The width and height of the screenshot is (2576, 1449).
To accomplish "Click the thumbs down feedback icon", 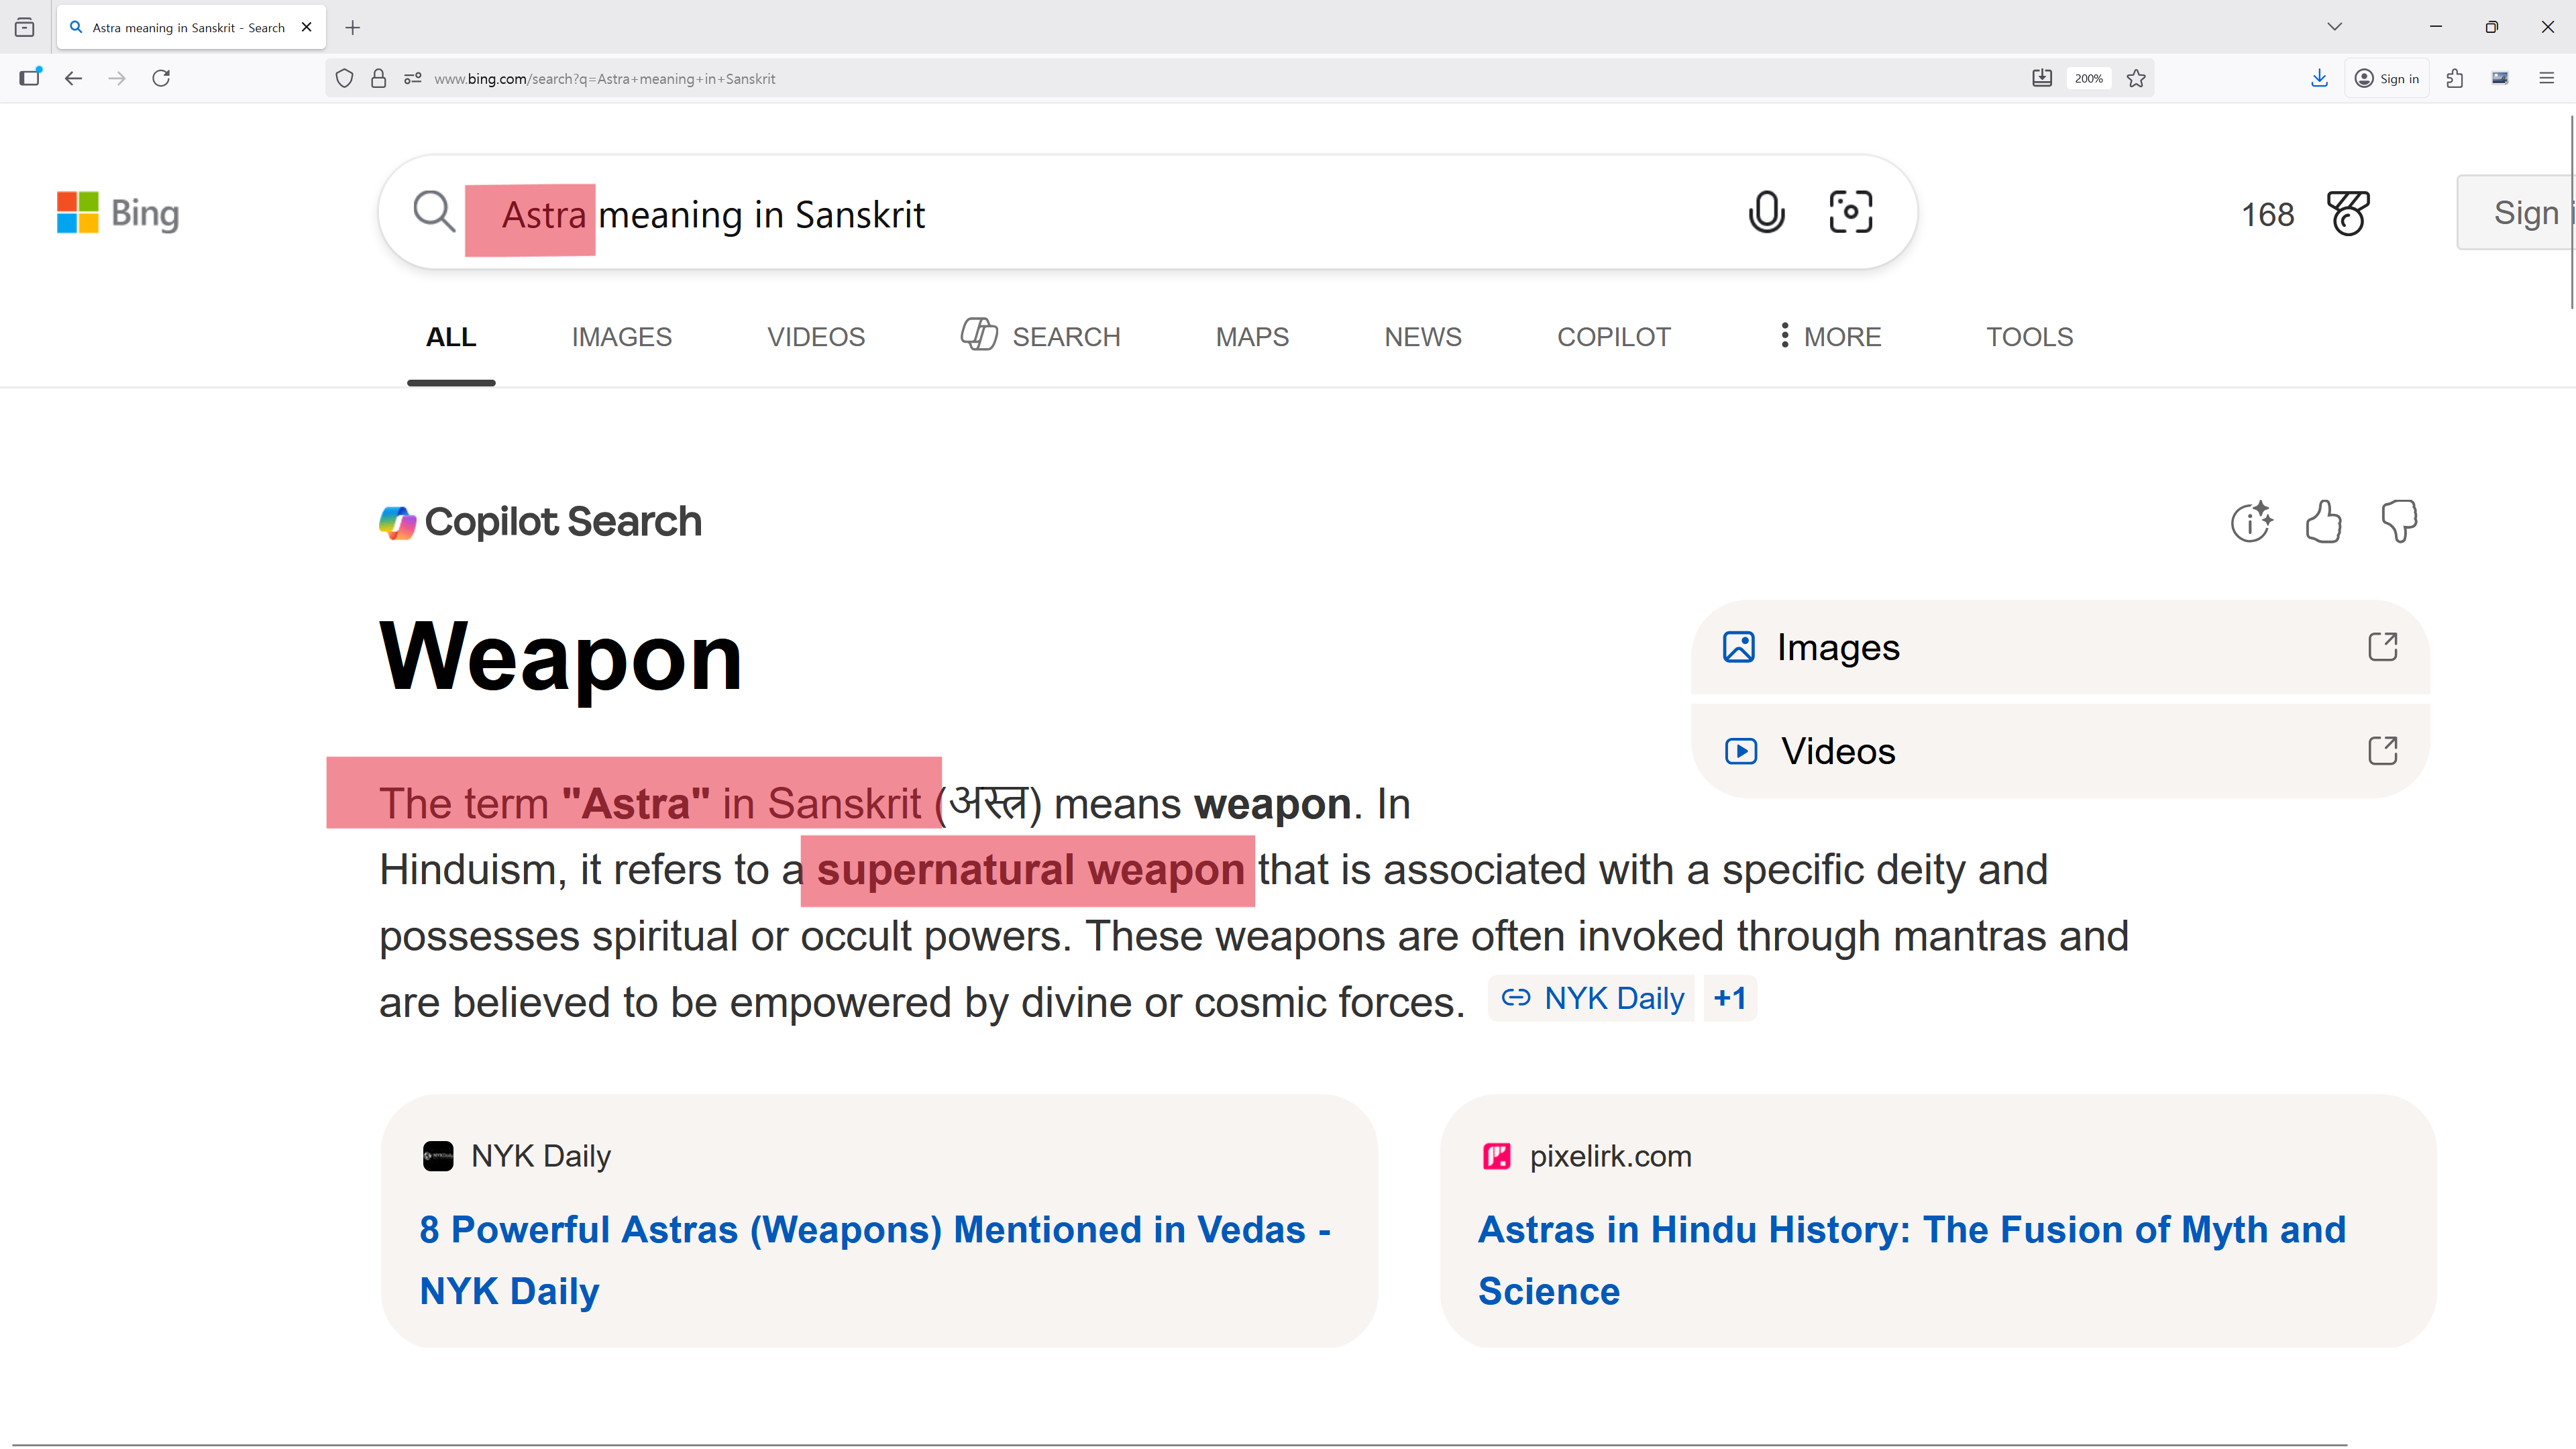I will [2399, 522].
